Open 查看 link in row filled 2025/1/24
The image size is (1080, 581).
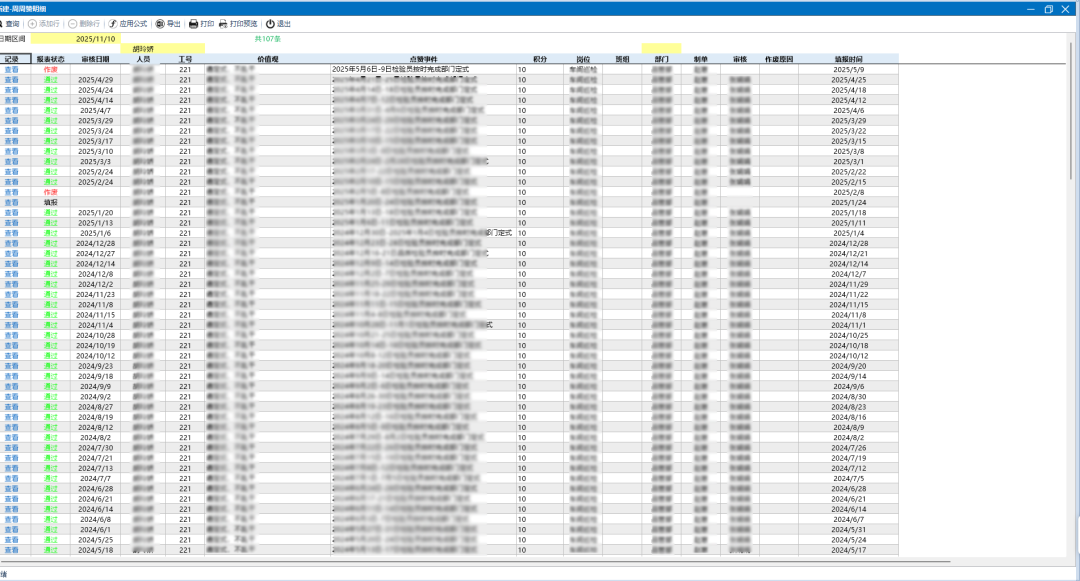(12, 202)
